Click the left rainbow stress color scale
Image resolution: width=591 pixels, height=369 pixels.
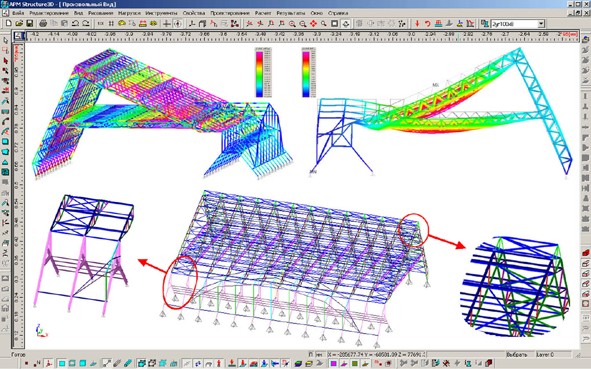click(x=260, y=73)
